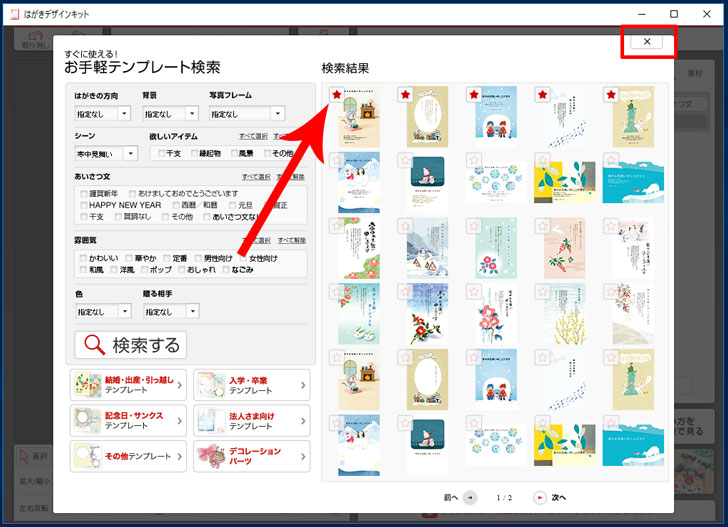The image size is (728, 527).
Task: Click the 検索する search button
Action: (x=131, y=345)
